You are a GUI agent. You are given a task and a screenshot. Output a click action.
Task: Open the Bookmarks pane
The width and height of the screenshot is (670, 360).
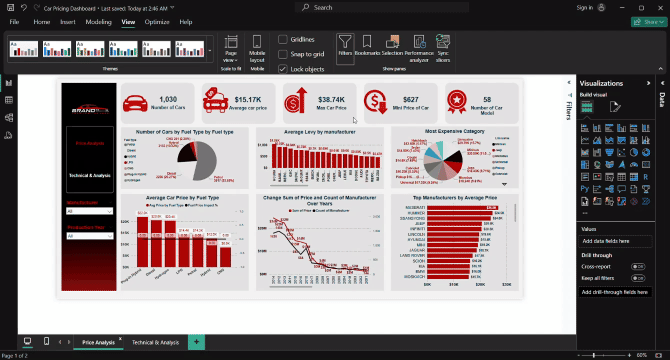click(x=367, y=46)
